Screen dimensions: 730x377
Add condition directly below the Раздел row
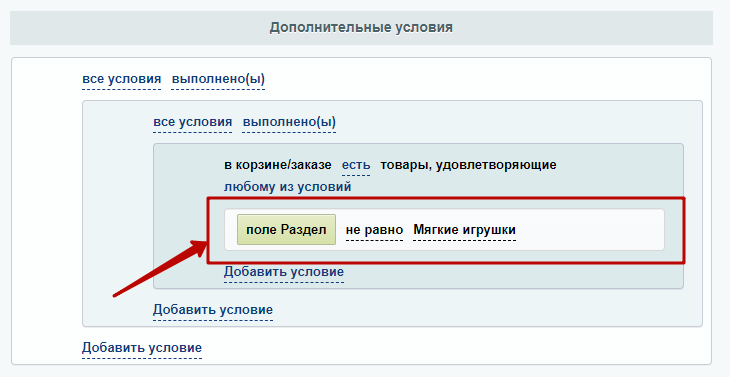284,272
